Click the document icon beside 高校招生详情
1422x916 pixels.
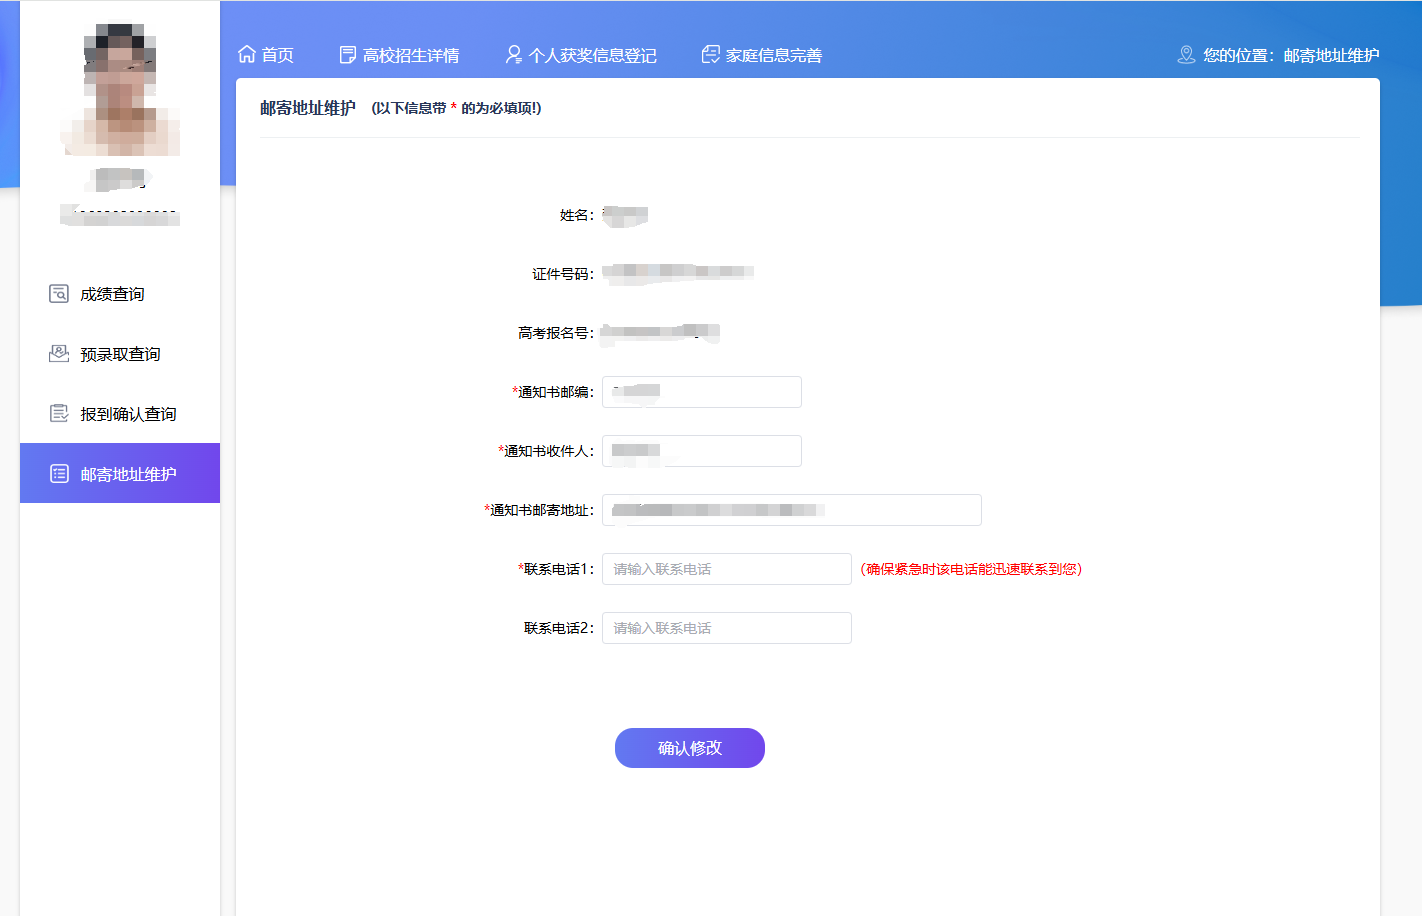(x=347, y=55)
